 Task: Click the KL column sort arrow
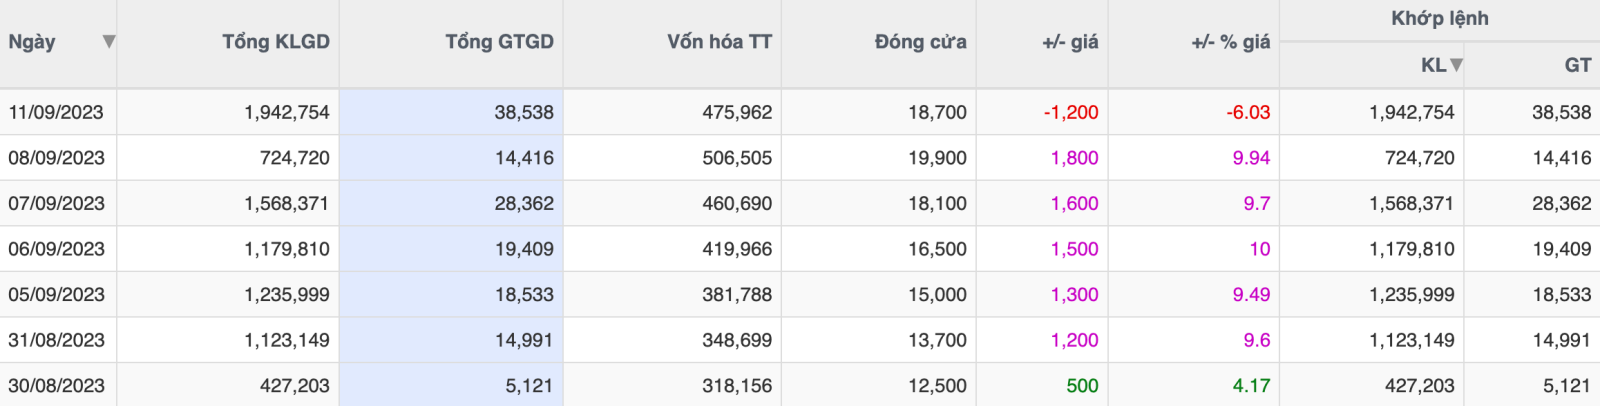[x=1456, y=65]
